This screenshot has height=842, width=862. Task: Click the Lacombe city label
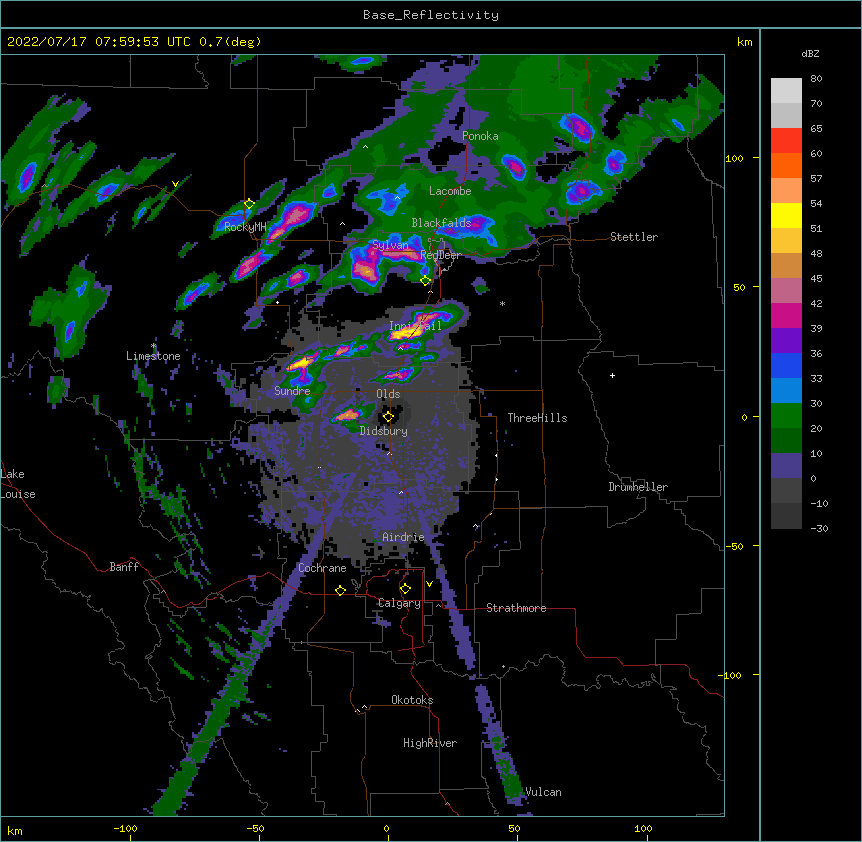(x=450, y=191)
